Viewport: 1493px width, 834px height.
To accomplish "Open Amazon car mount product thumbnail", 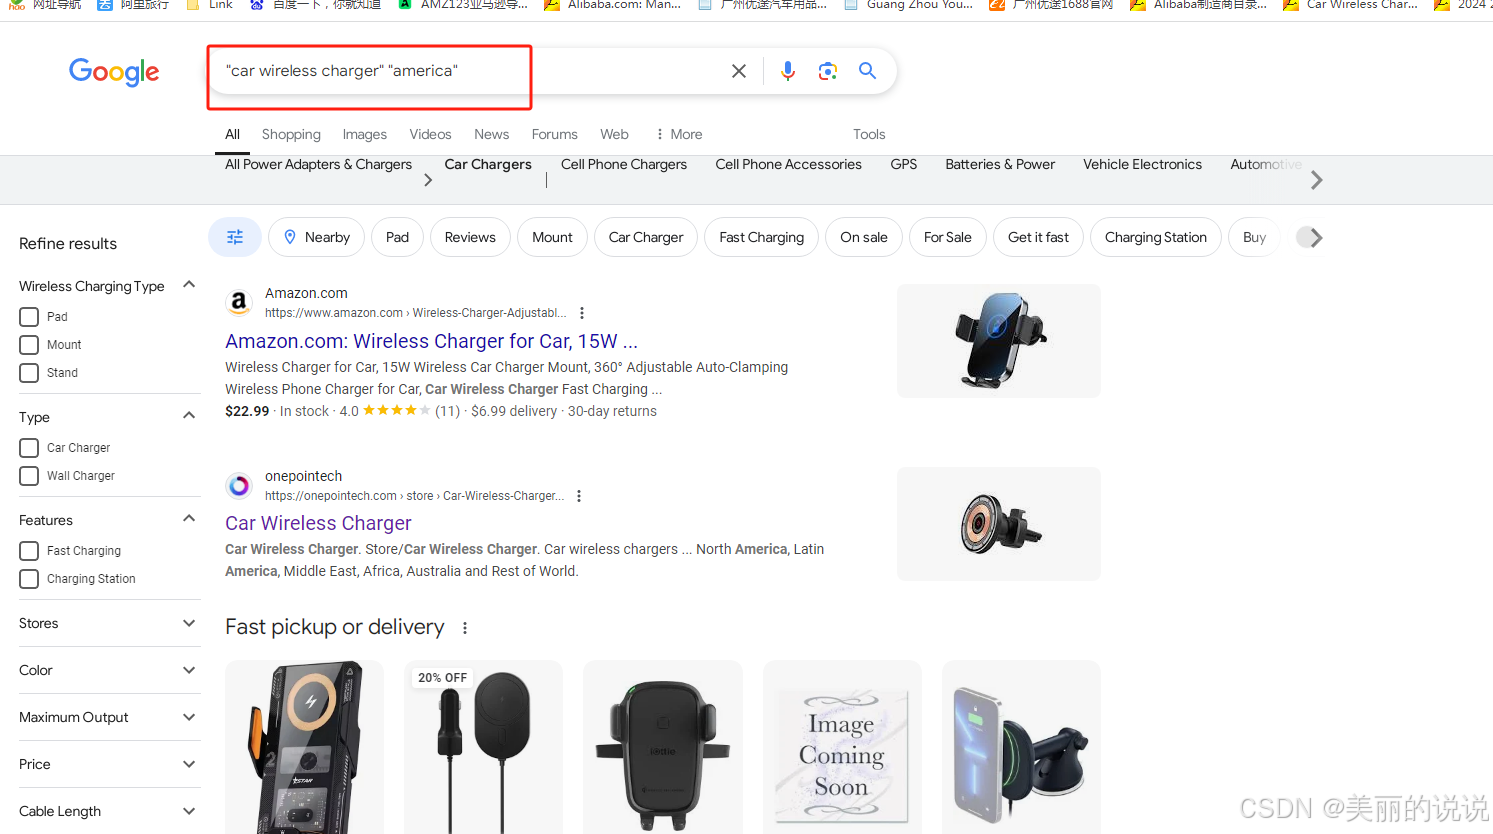I will point(999,341).
